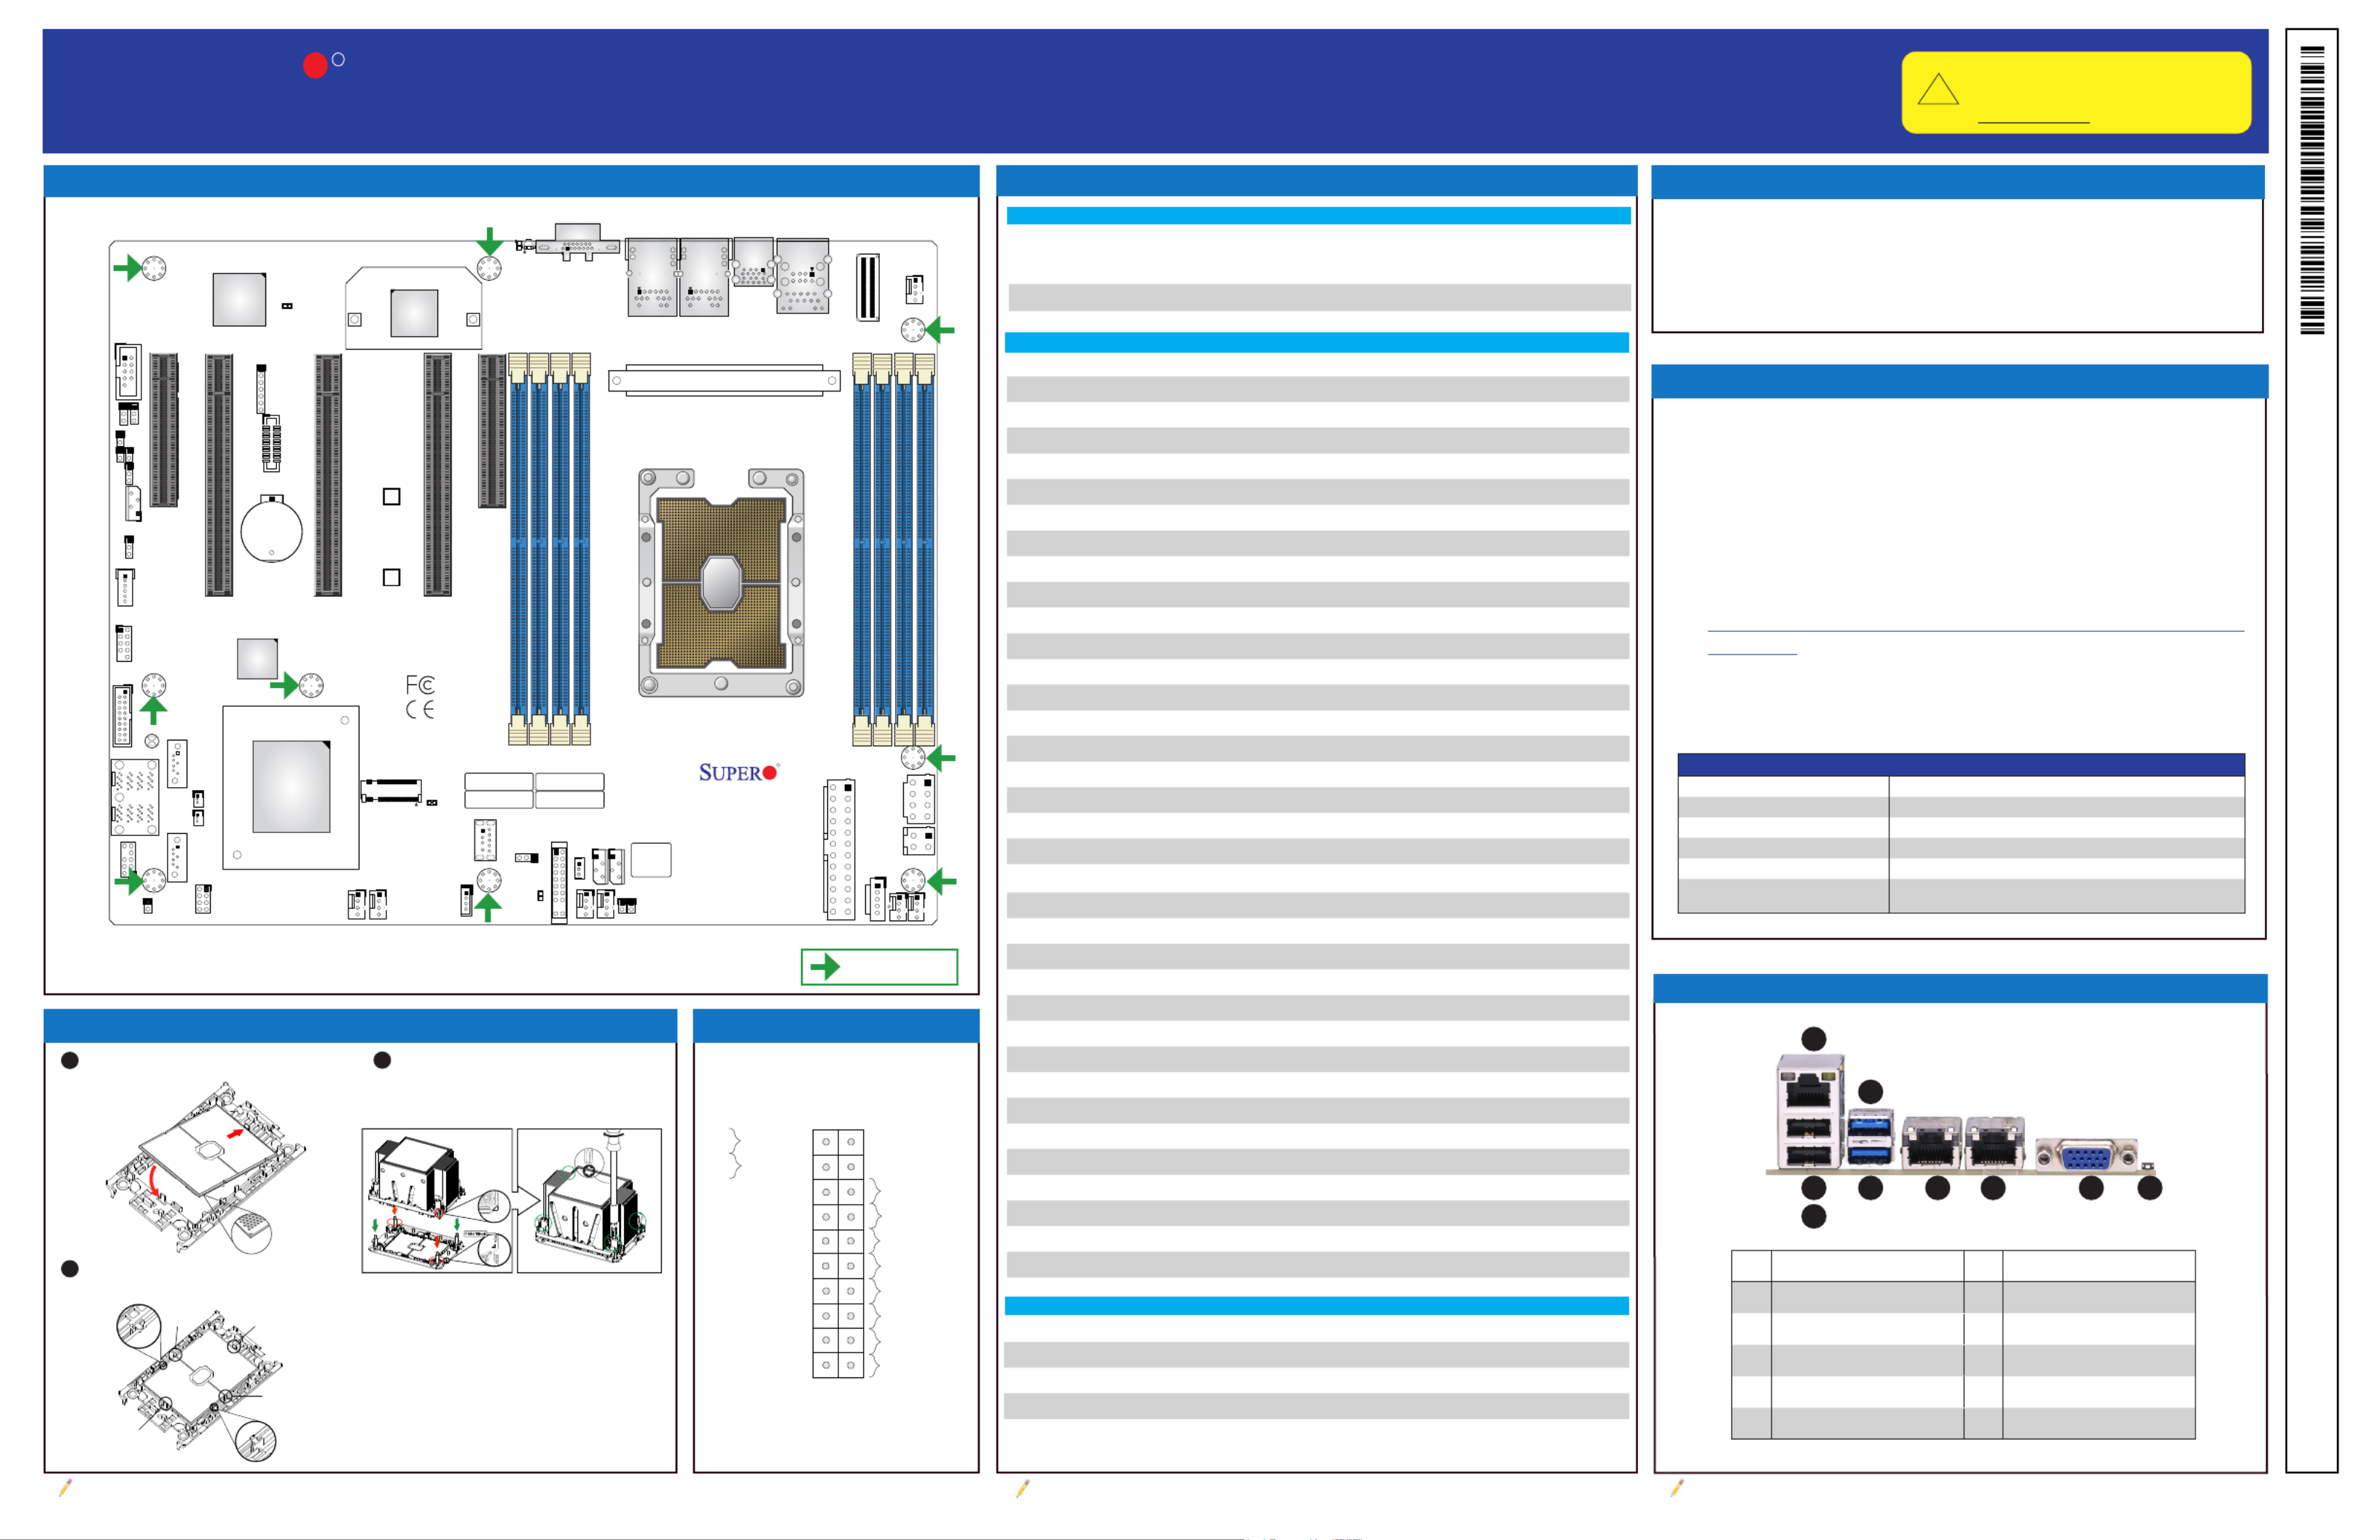Click the heatsink screwdriver installation image

click(x=588, y=1200)
